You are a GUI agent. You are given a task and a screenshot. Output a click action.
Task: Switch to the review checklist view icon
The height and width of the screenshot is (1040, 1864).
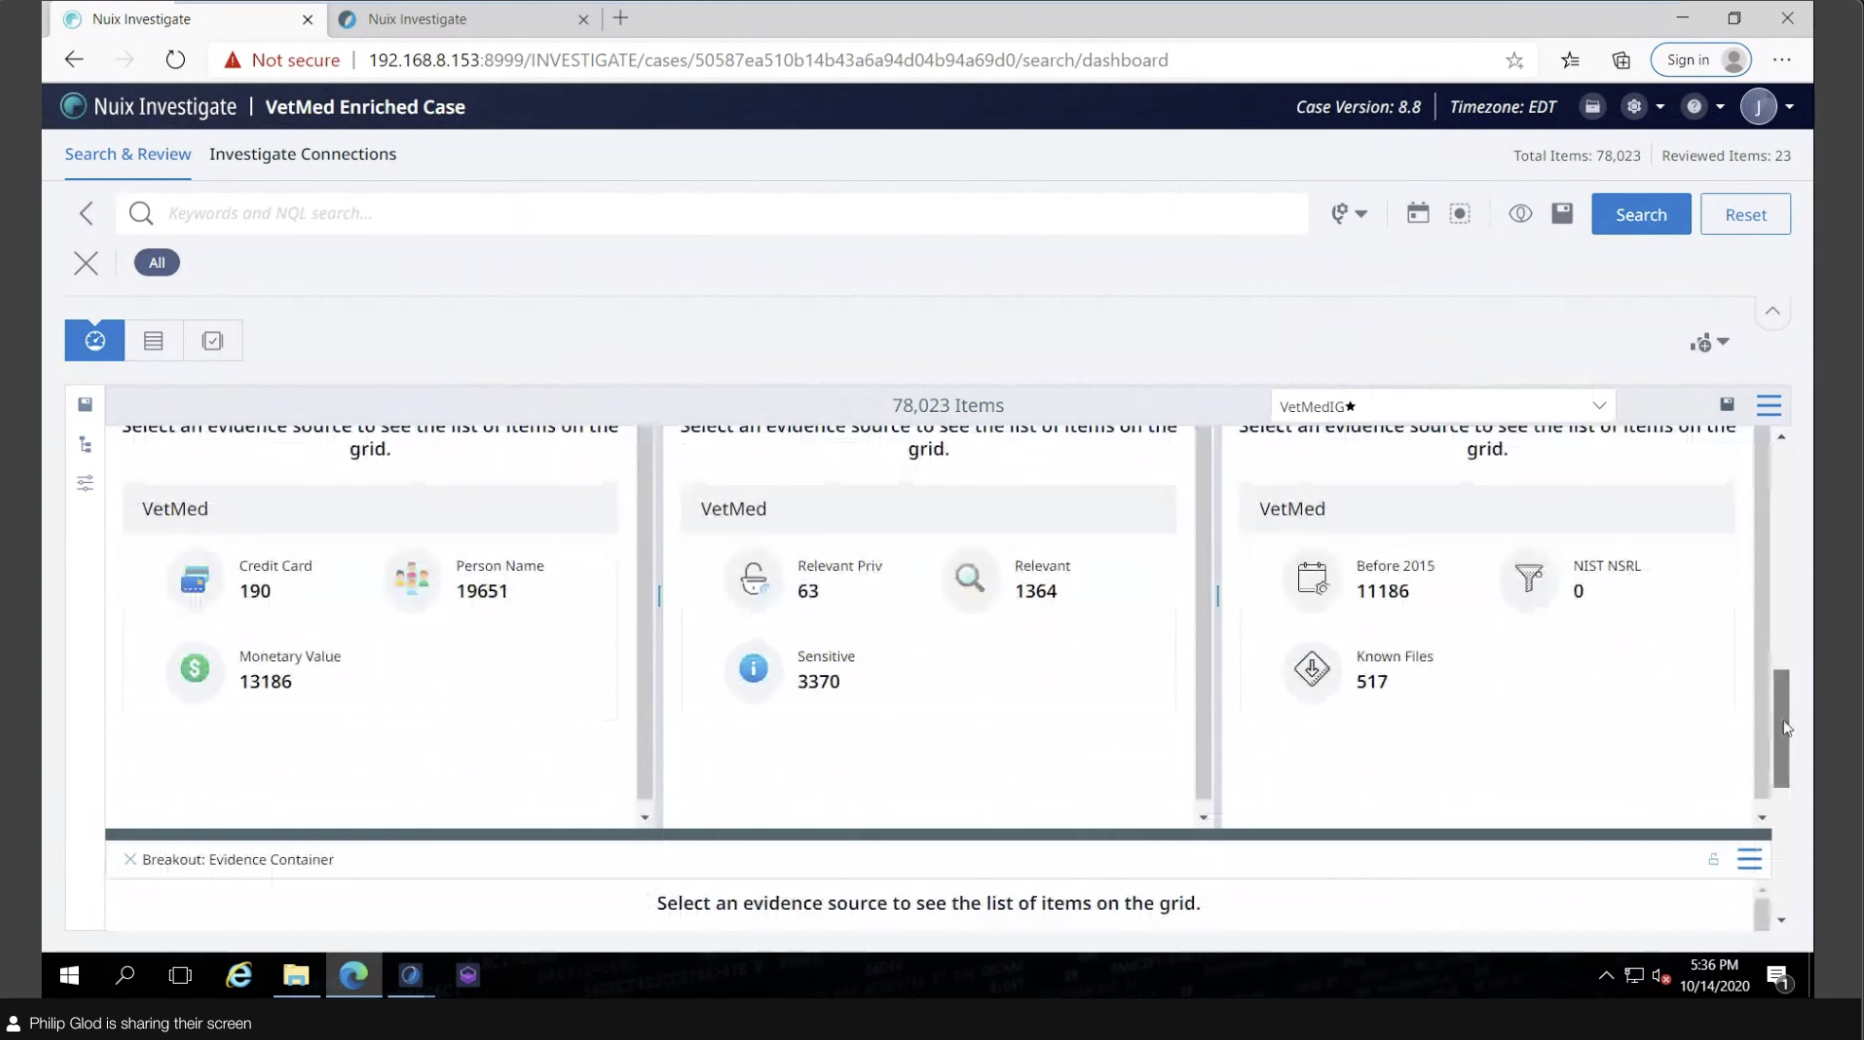[x=212, y=341]
